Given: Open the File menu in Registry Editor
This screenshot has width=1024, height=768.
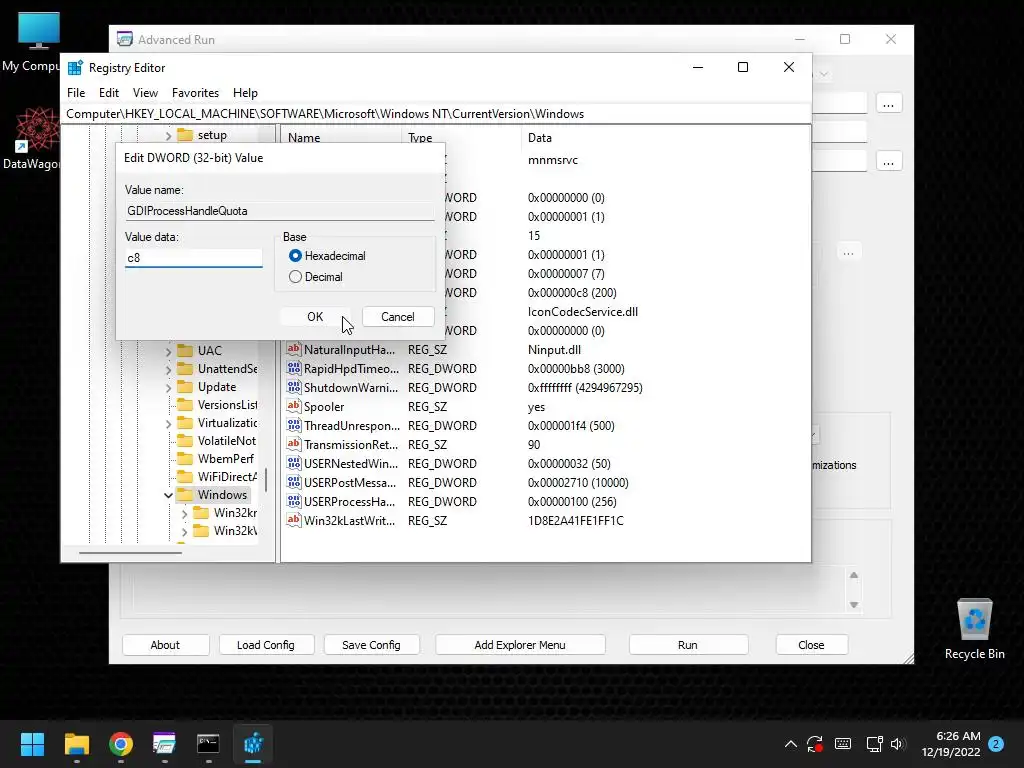Looking at the screenshot, I should [76, 93].
